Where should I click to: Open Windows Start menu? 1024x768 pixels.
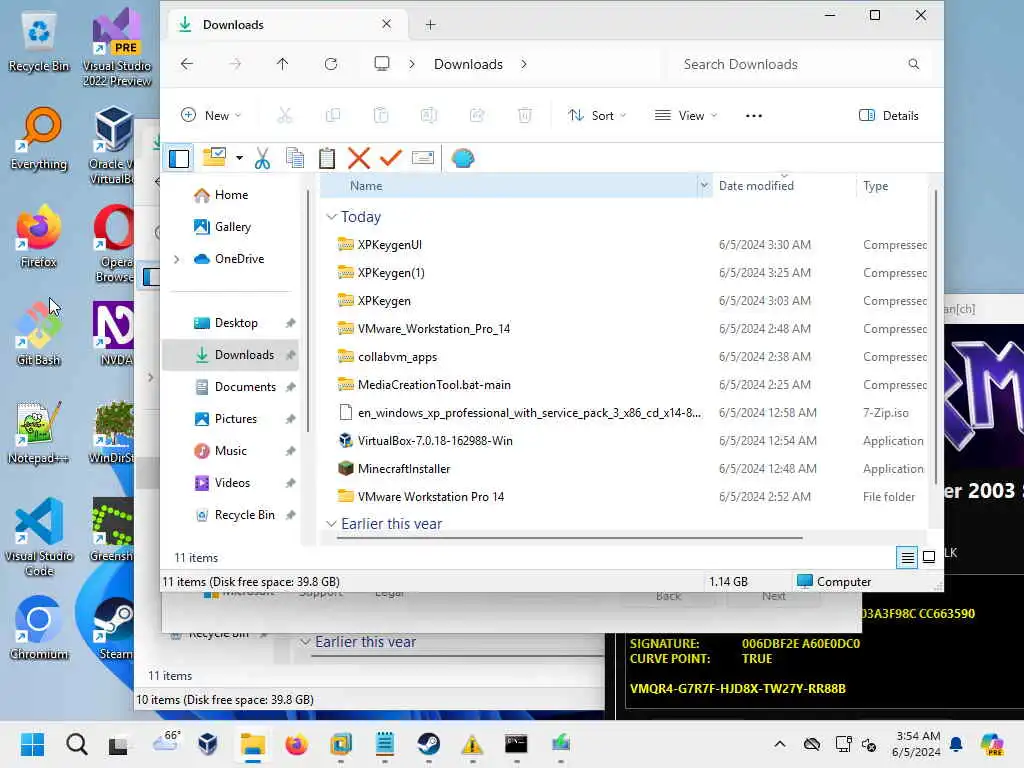pos(32,744)
